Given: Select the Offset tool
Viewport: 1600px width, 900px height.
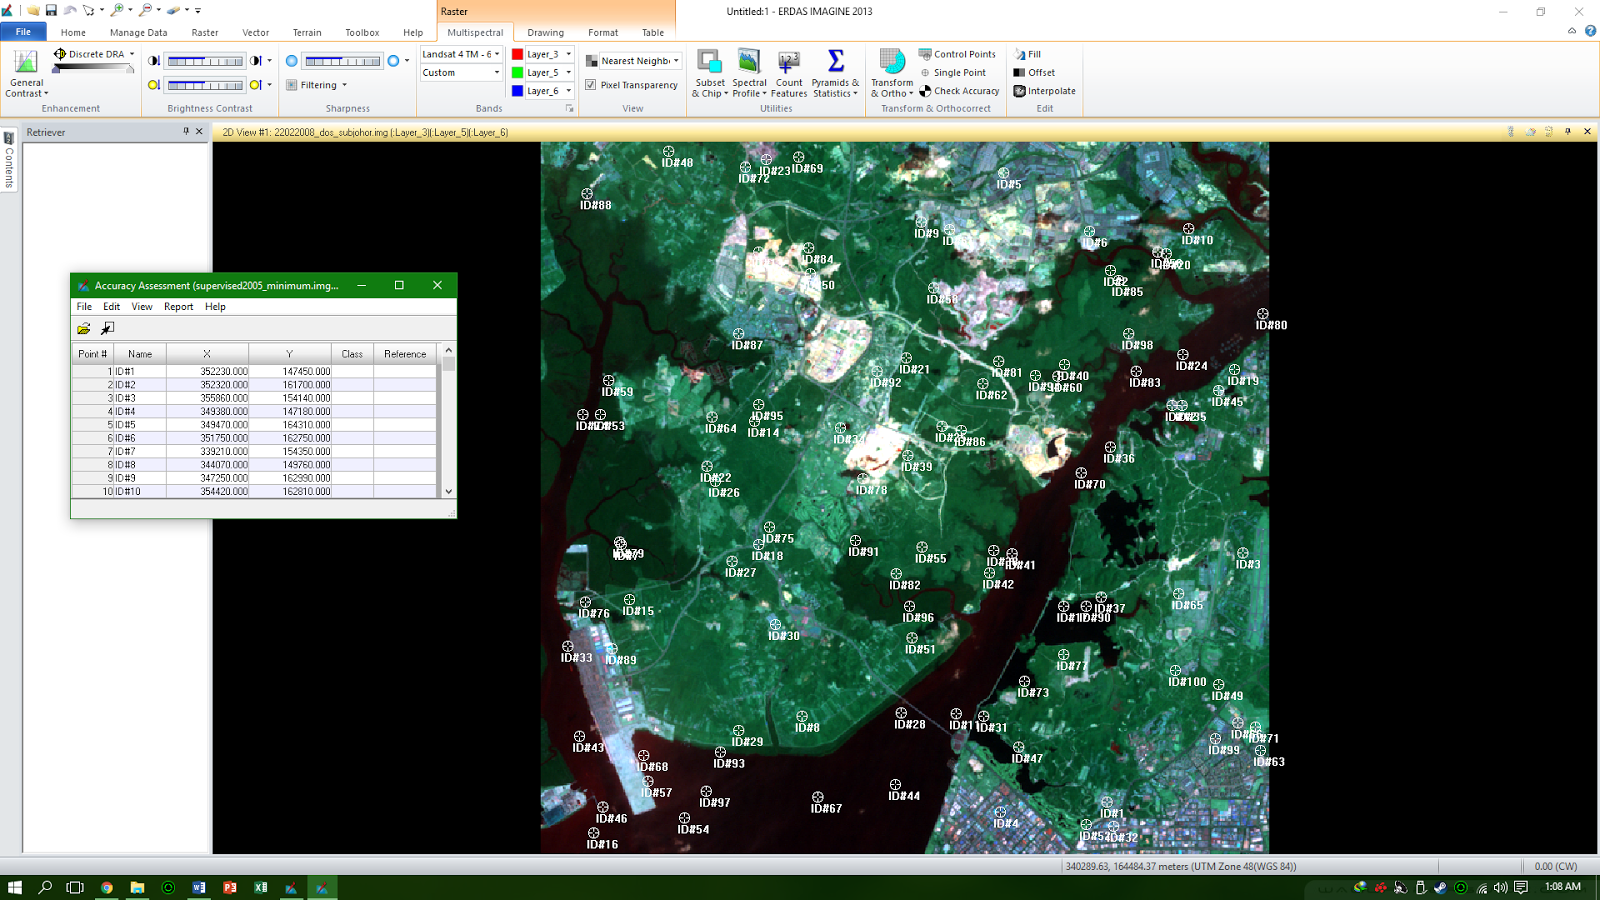Looking at the screenshot, I should click(x=1036, y=72).
